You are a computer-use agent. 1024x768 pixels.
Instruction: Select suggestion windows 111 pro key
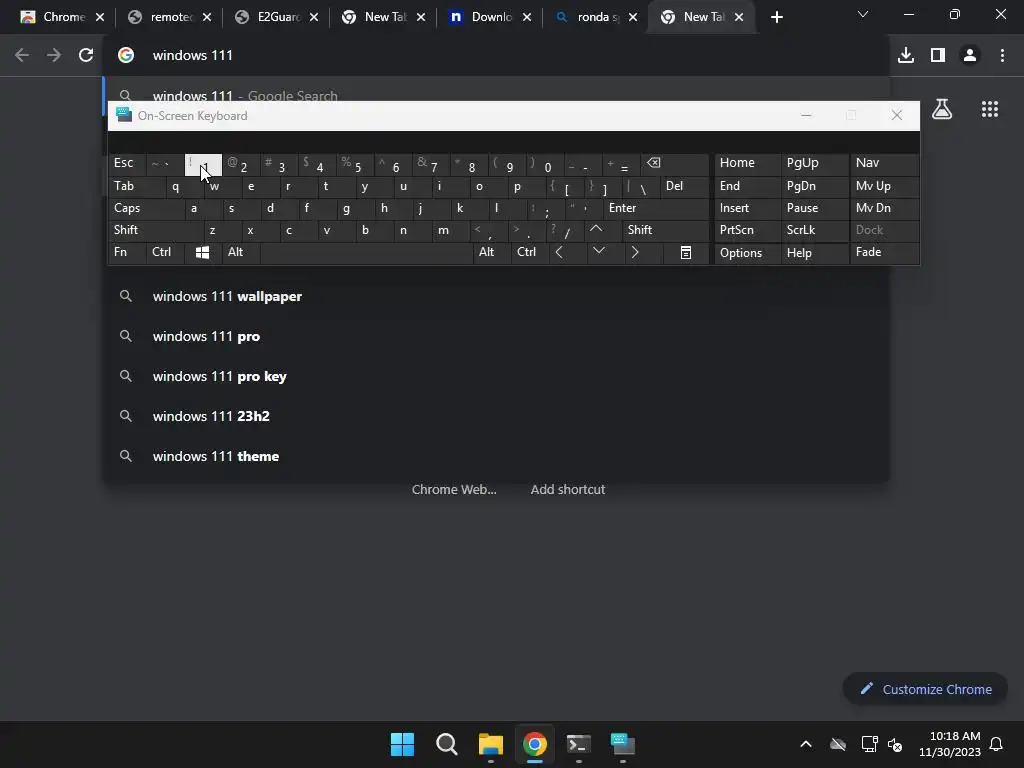tap(496, 376)
